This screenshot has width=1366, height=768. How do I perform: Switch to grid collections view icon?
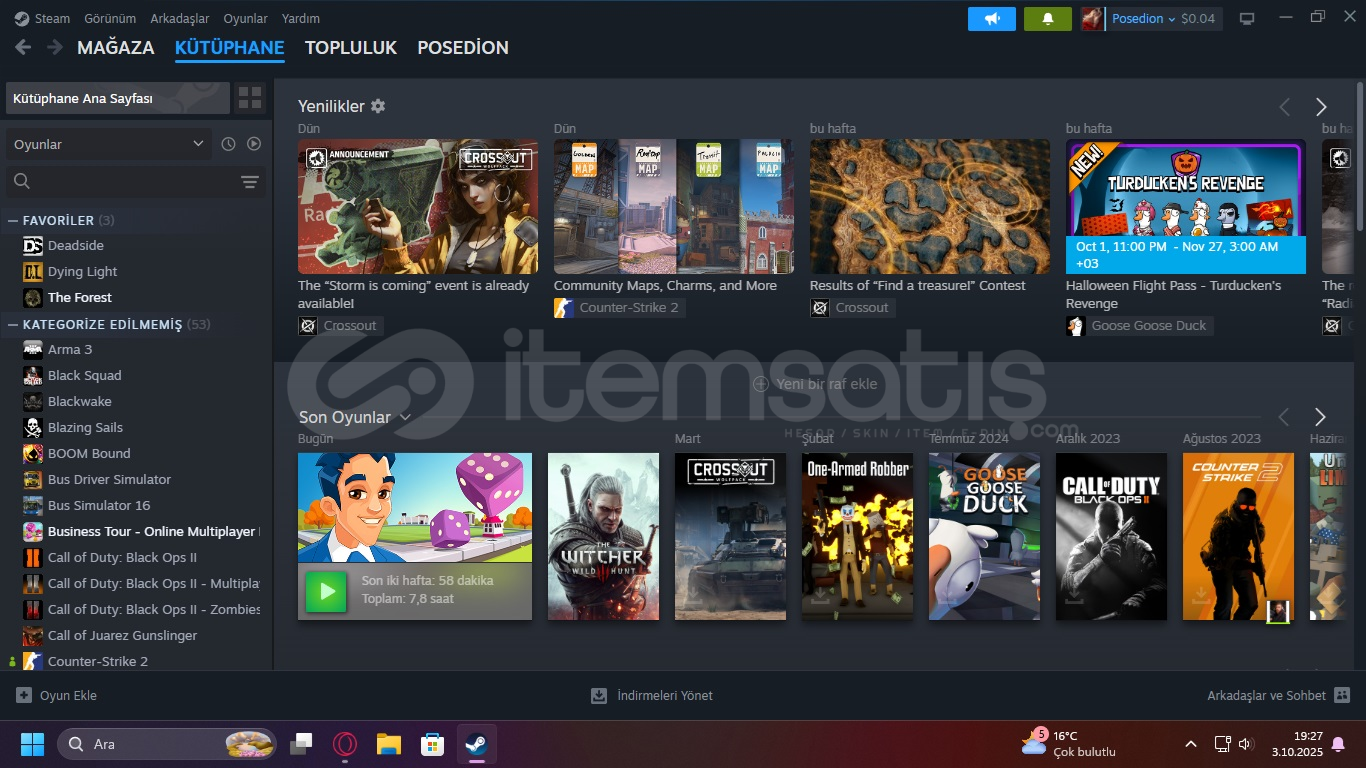[x=250, y=98]
